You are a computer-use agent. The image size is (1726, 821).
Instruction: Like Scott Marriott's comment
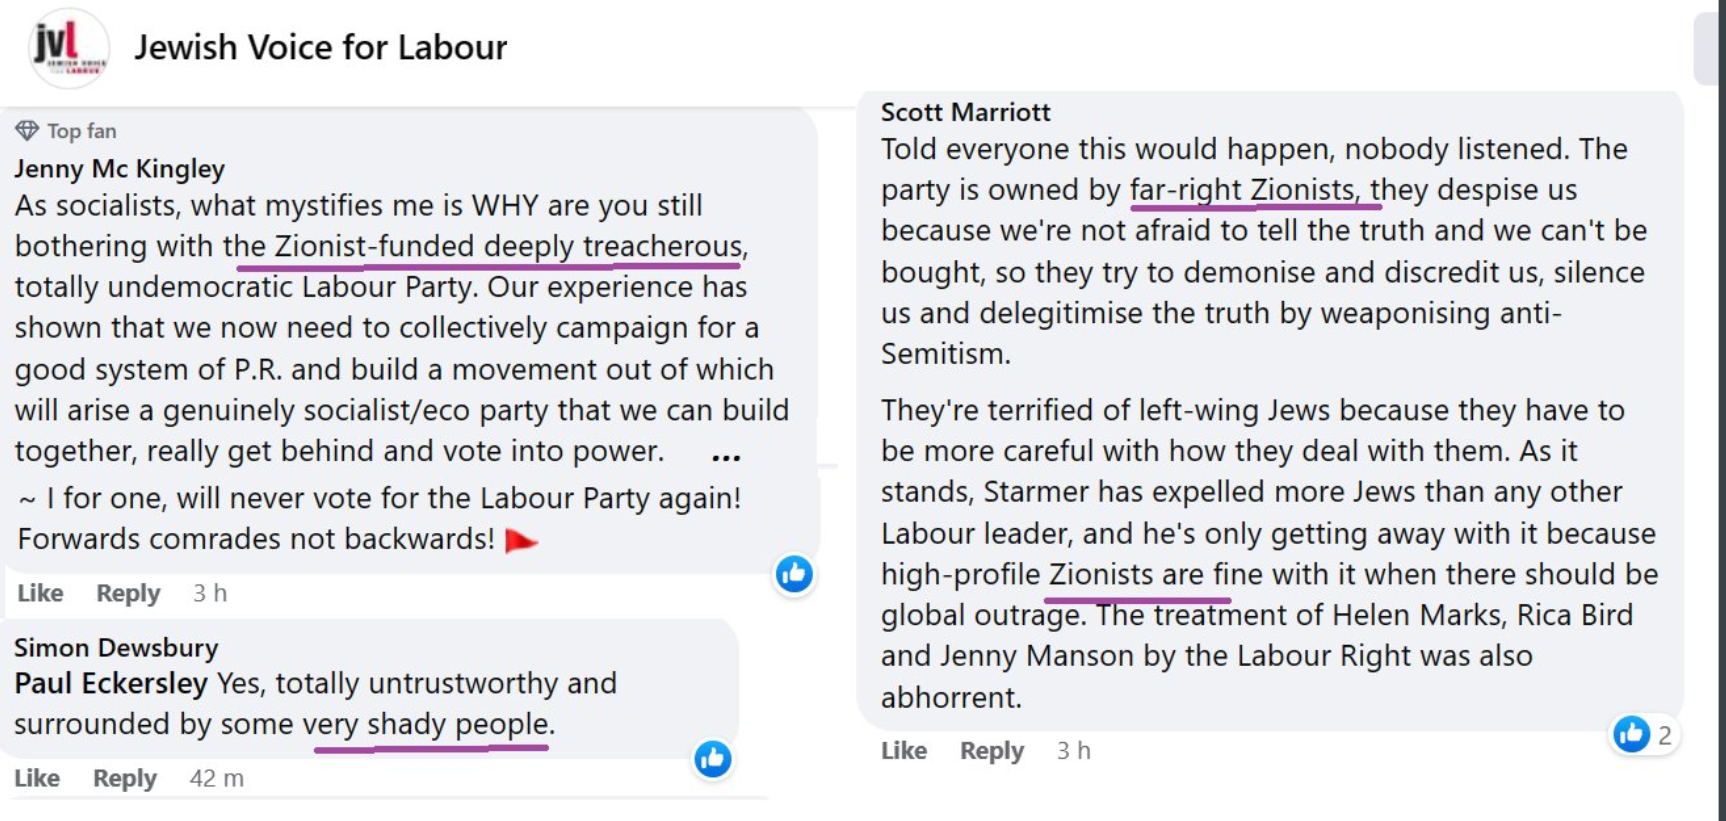click(x=904, y=751)
